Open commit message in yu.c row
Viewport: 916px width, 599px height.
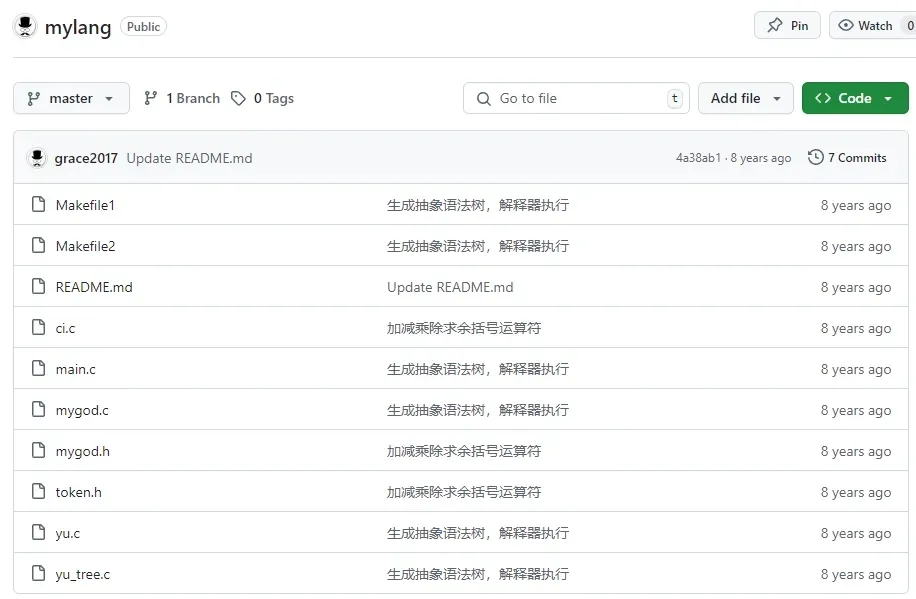(x=478, y=533)
